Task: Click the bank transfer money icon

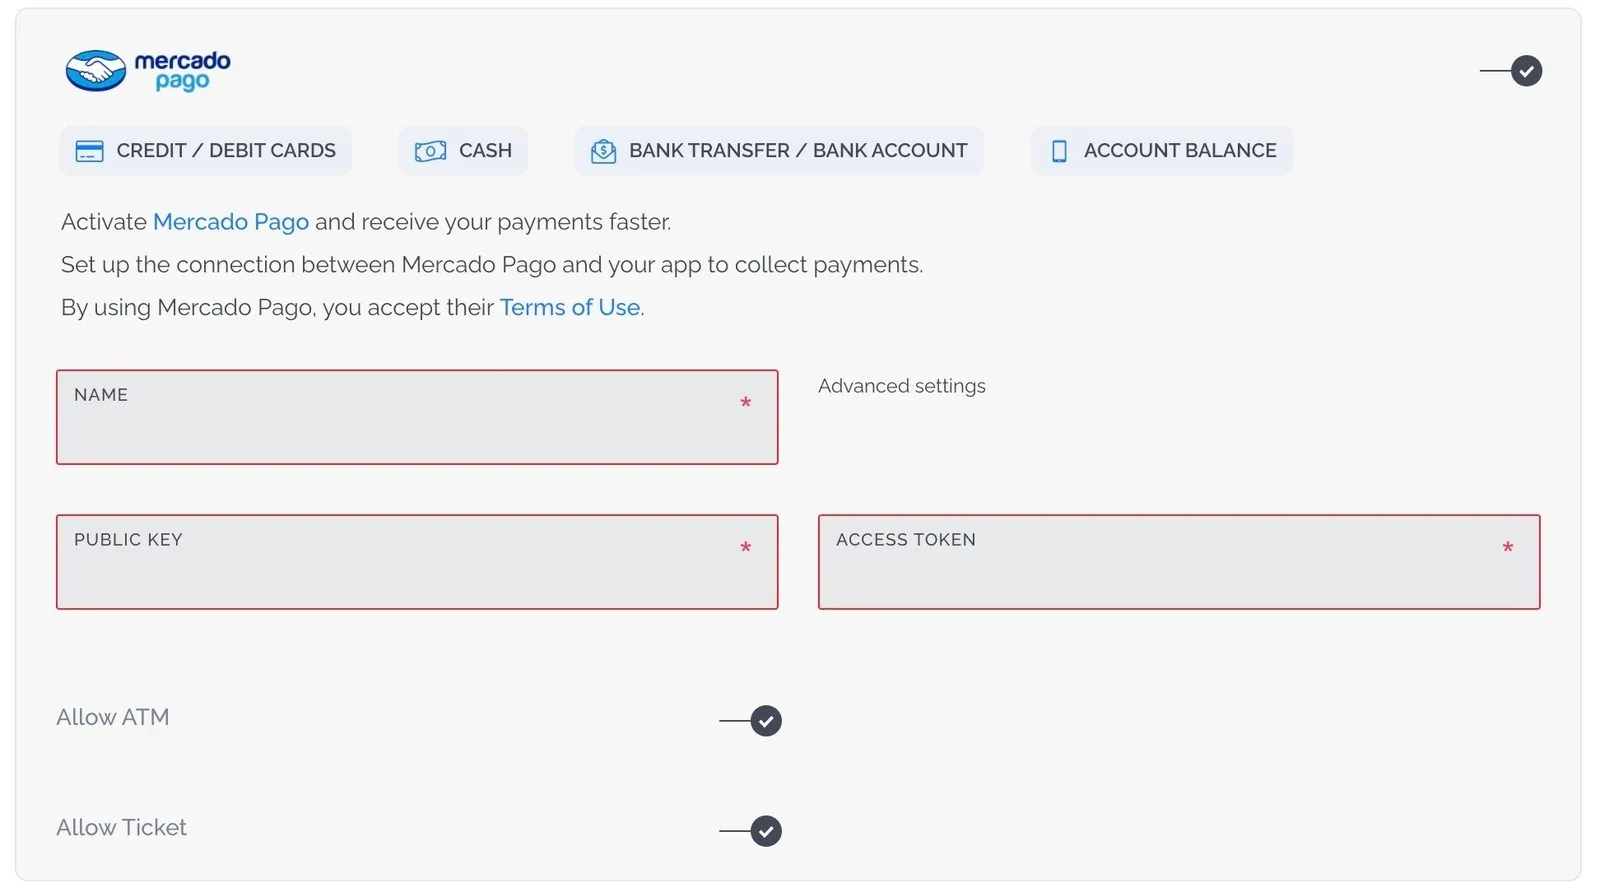Action: [x=603, y=151]
